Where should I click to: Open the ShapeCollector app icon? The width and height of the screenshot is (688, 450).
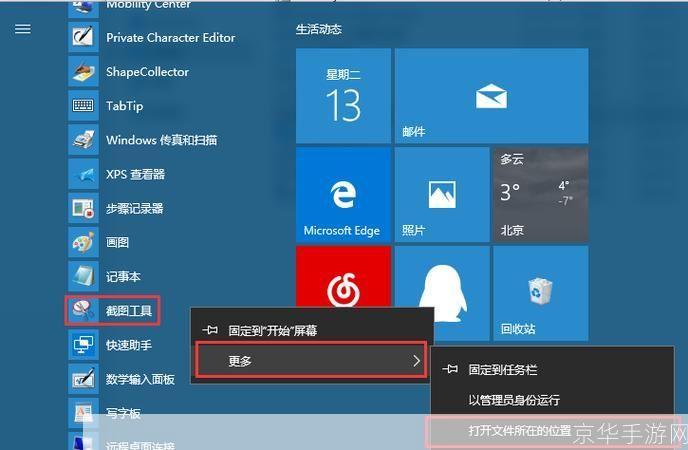tap(83, 71)
